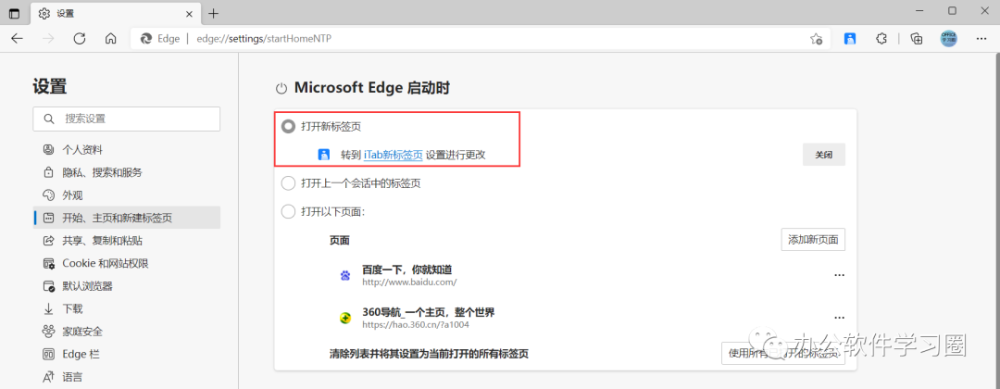Click the address bar URL field
The width and height of the screenshot is (1000, 389).
pyautogui.click(x=481, y=39)
